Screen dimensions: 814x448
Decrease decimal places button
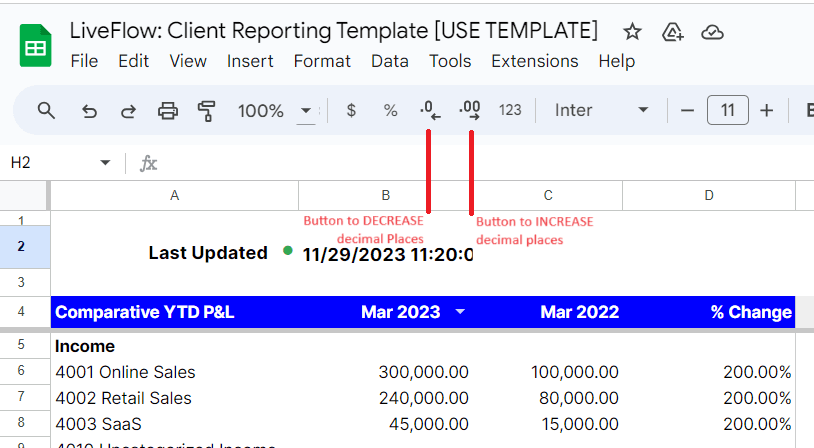(430, 110)
